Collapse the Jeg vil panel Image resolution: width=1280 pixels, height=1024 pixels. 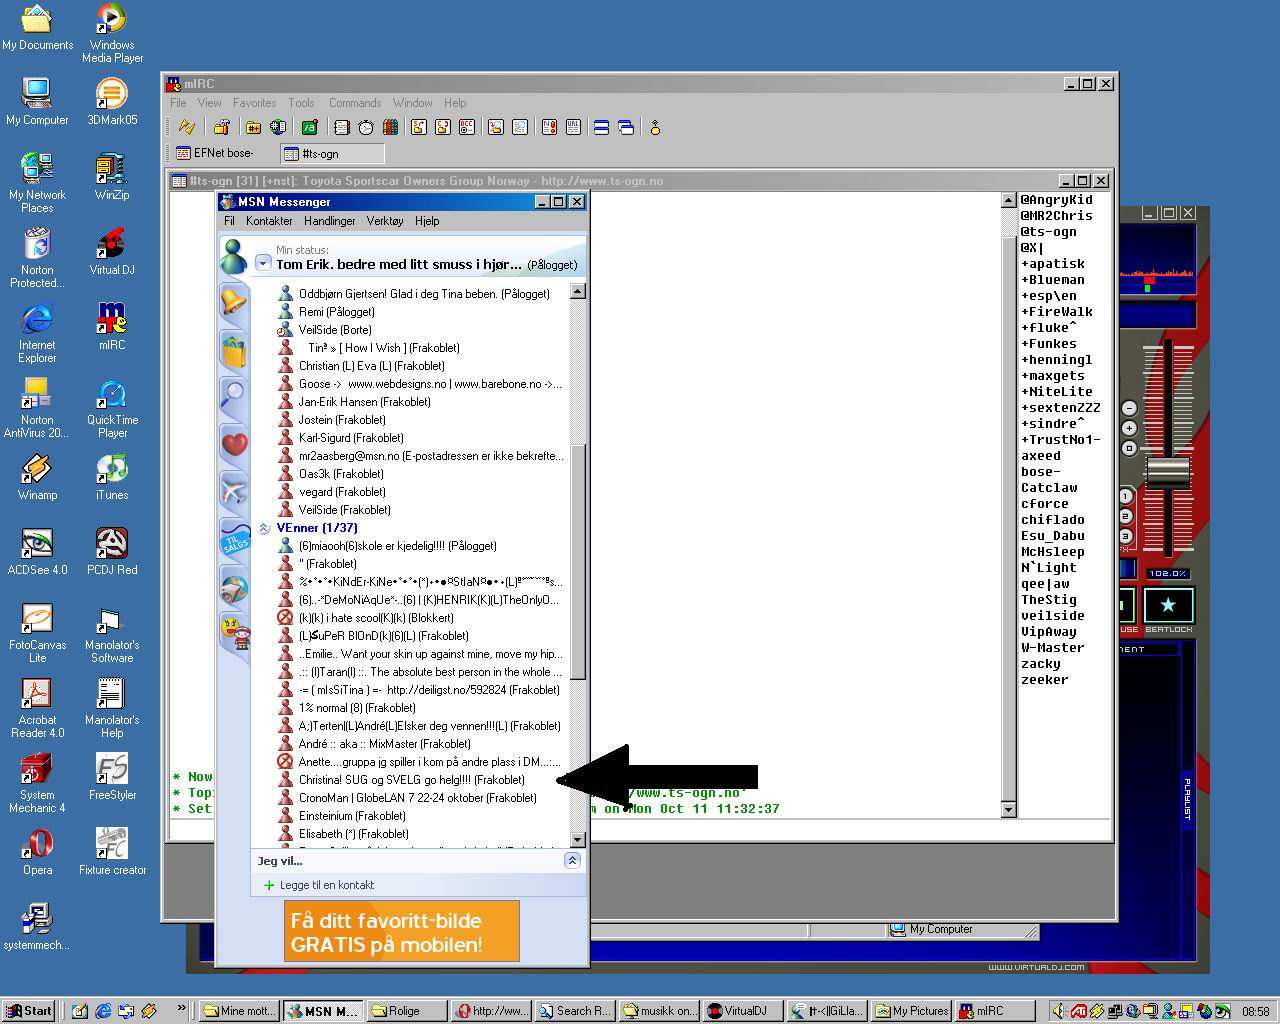click(572, 860)
